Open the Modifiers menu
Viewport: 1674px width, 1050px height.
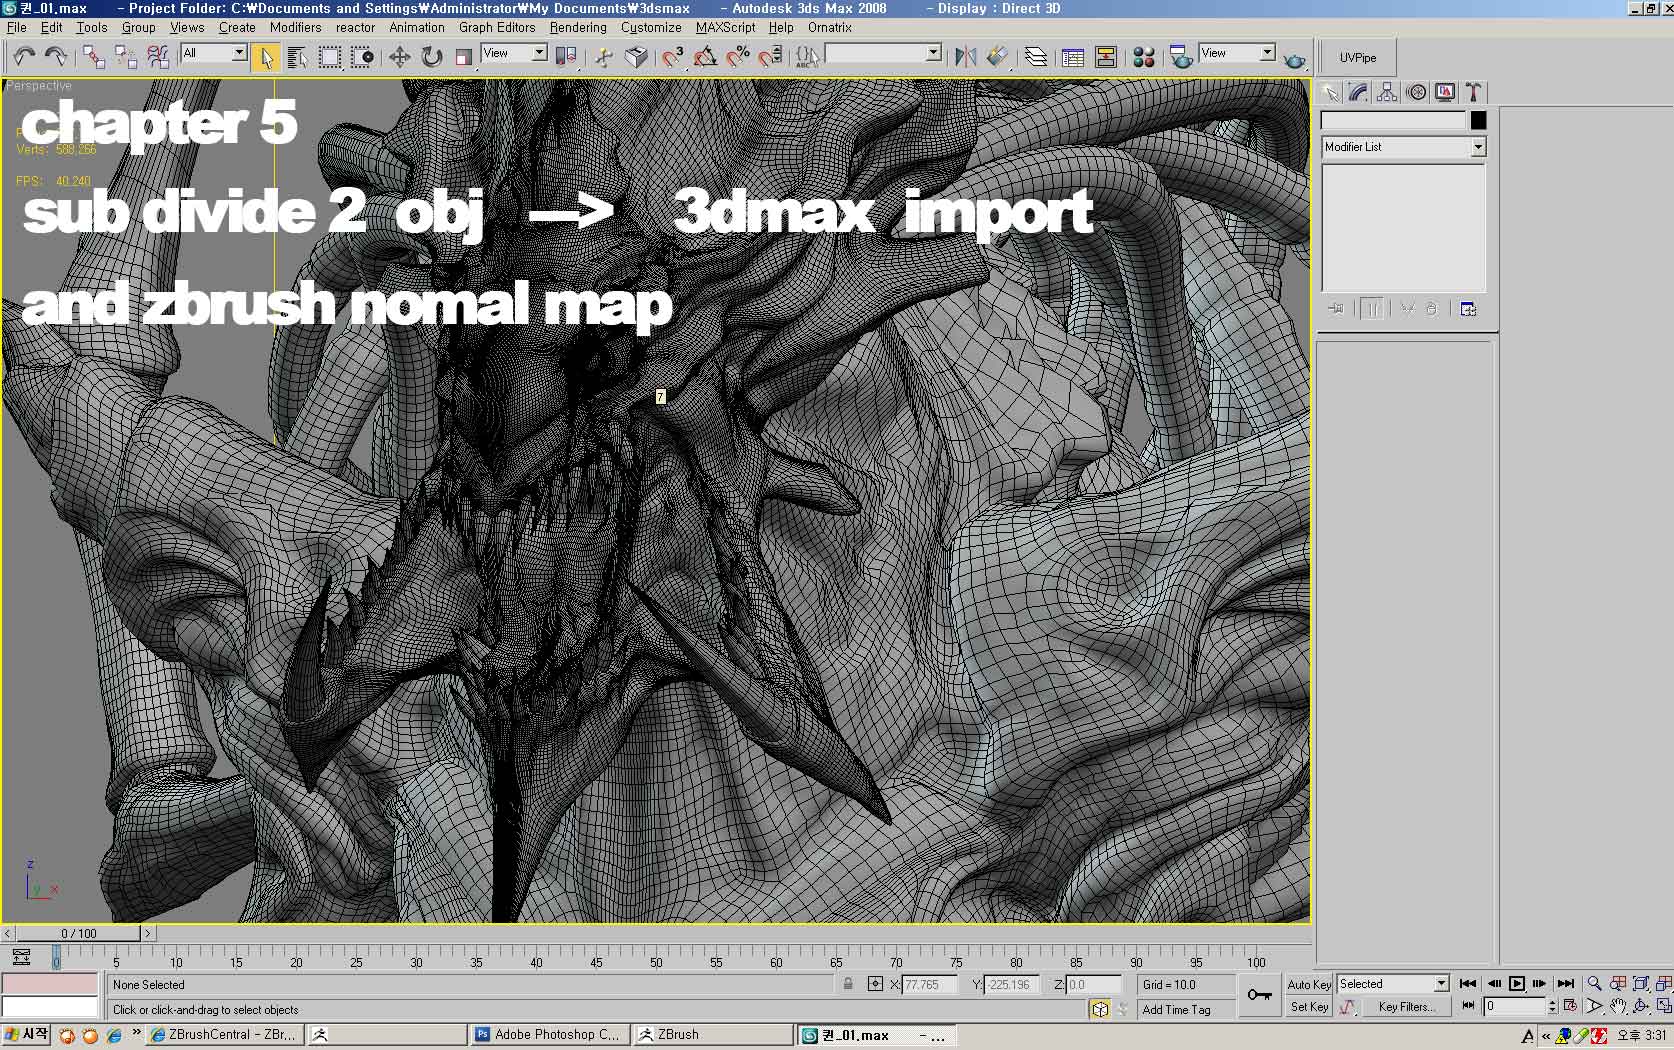(295, 27)
